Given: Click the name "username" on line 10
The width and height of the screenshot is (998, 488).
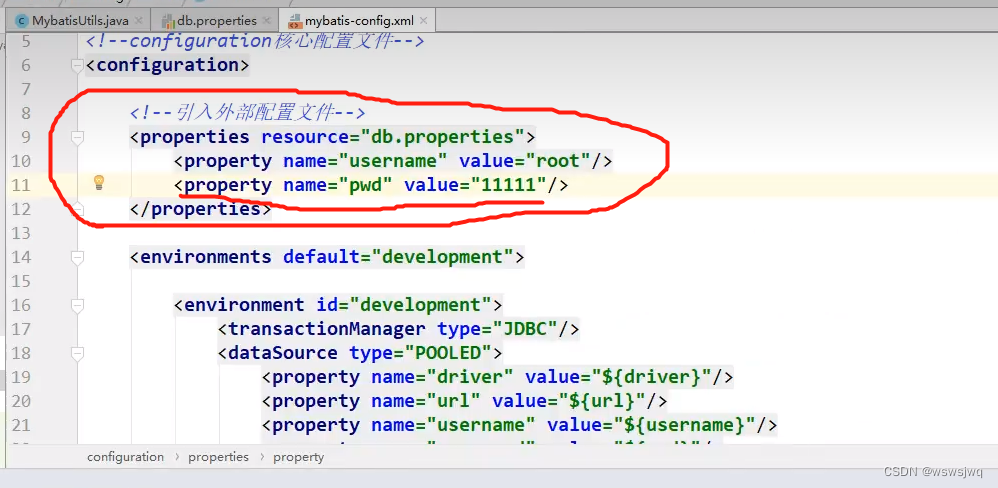Looking at the screenshot, I should 393,161.
